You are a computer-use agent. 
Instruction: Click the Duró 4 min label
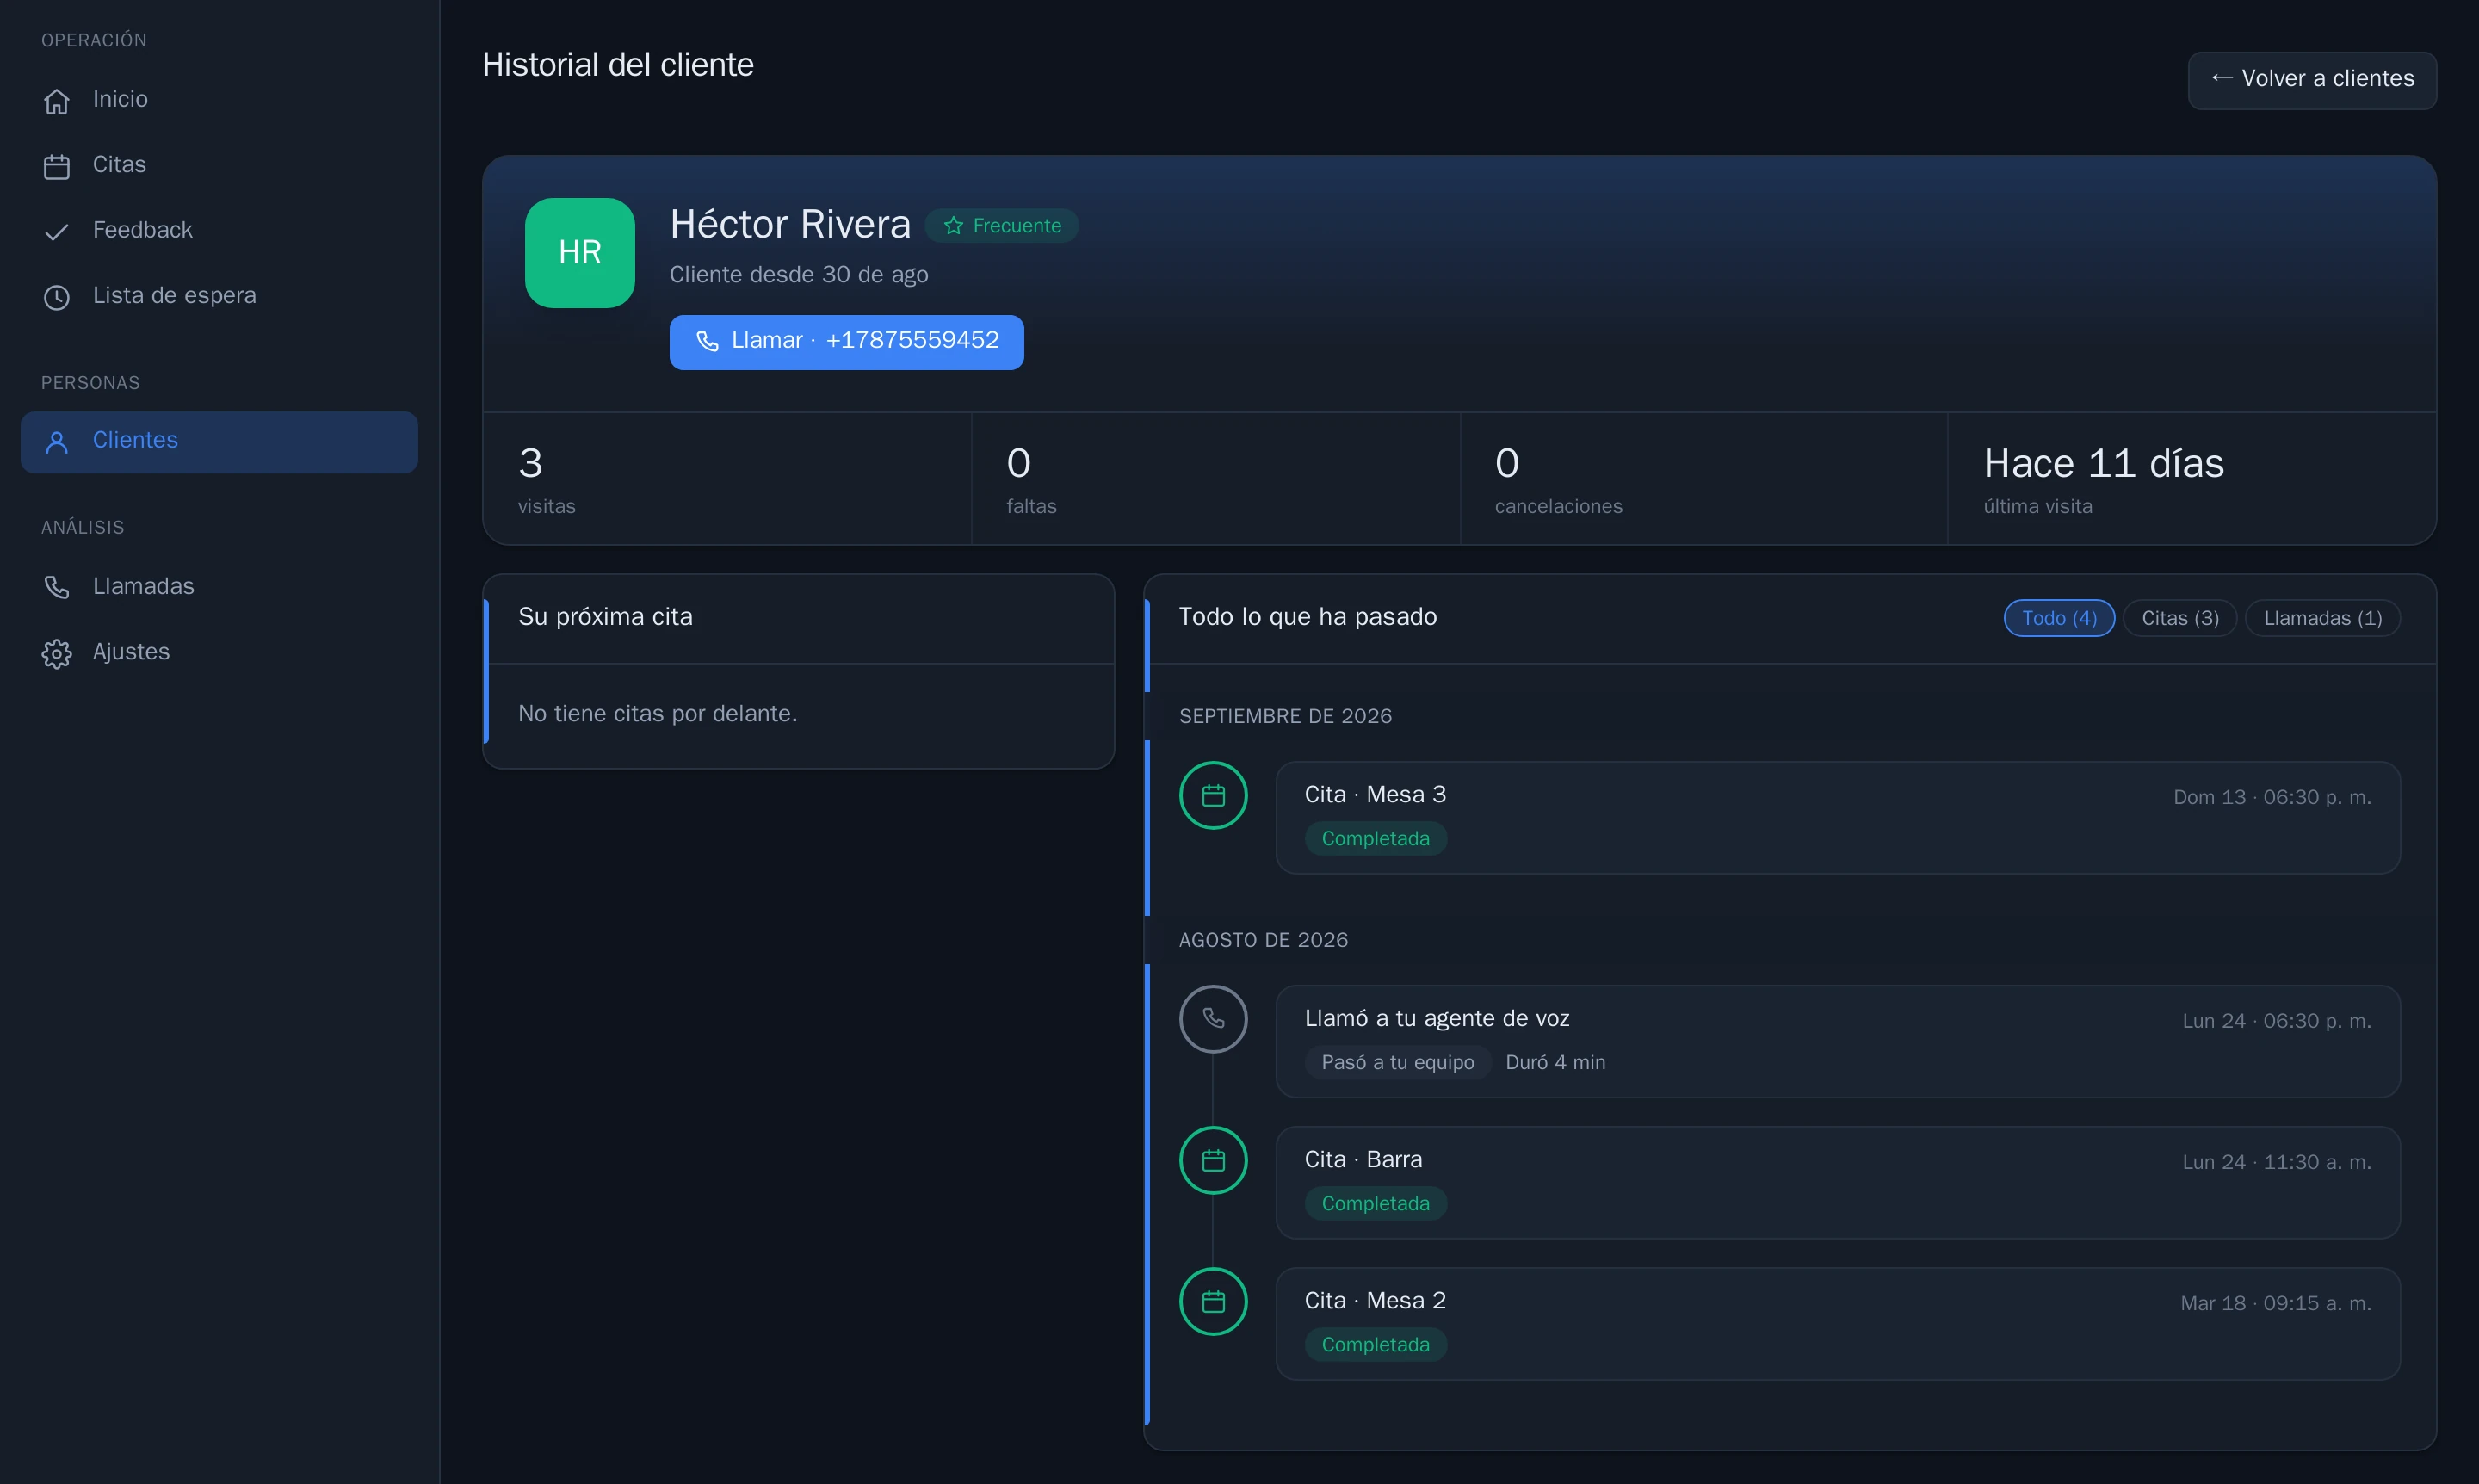click(1555, 1063)
